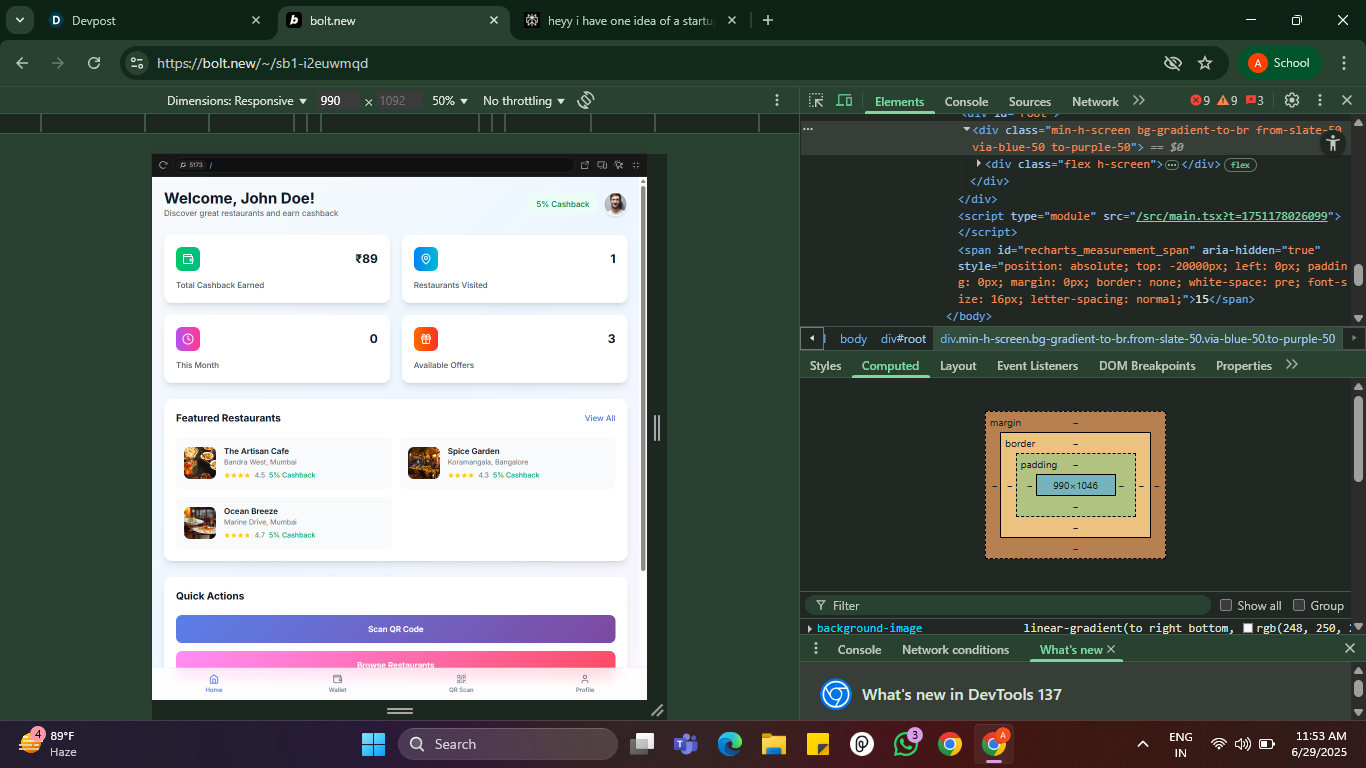Click the viewport width input showing 990
Screen dimensions: 1366x768
tap(337, 101)
